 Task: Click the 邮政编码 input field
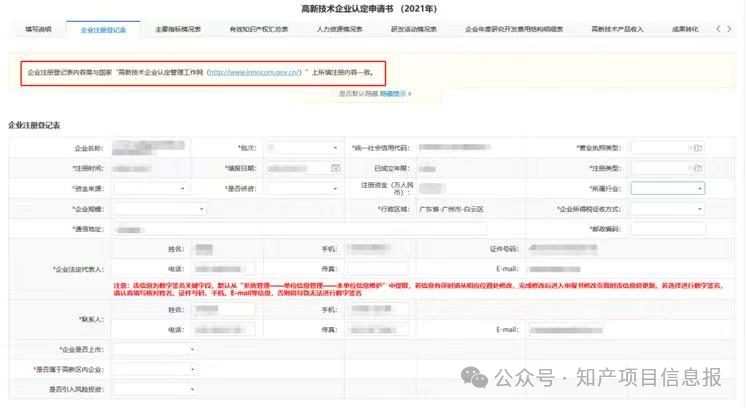tap(668, 229)
